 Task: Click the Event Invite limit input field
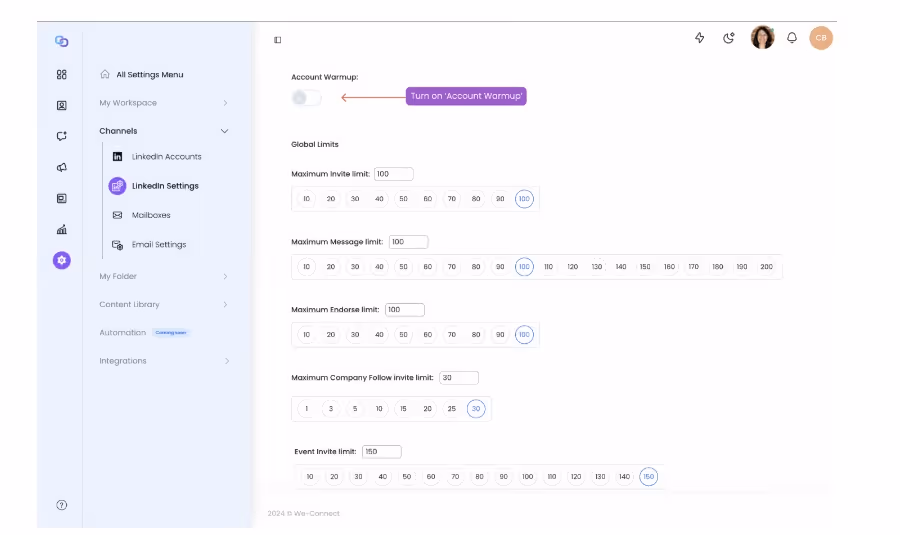pyautogui.click(x=382, y=452)
